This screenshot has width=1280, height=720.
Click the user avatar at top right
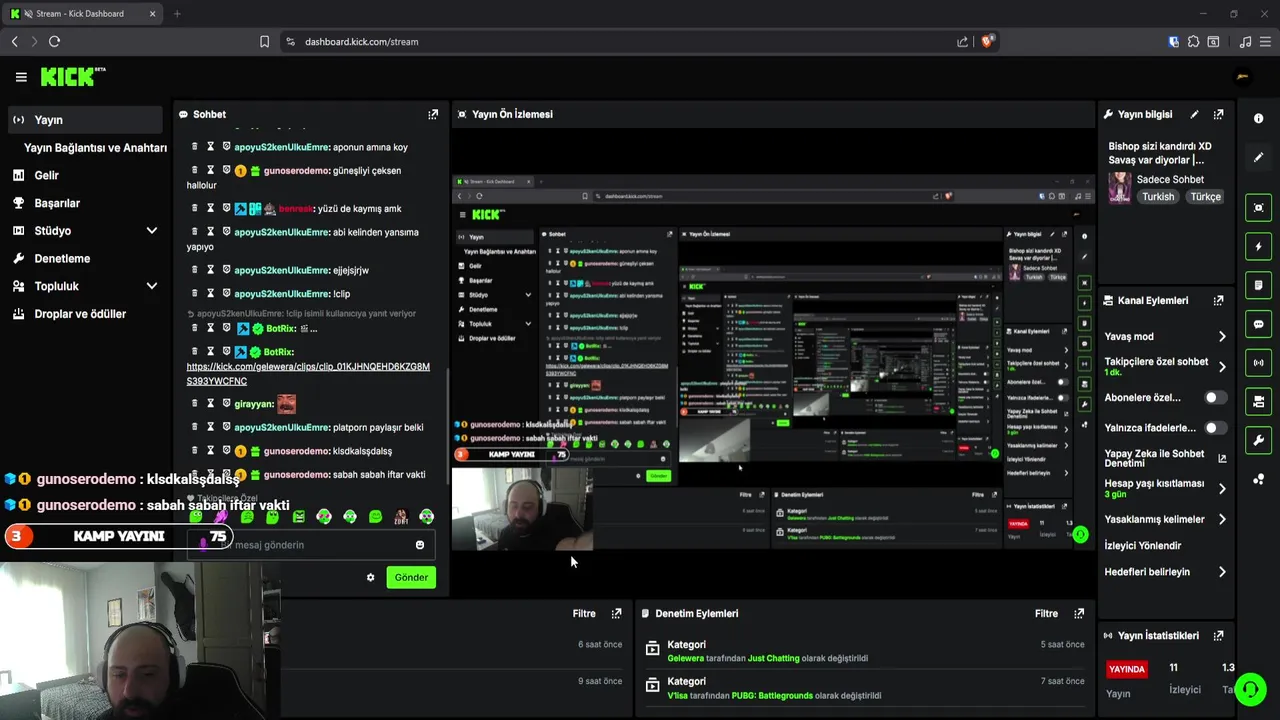point(1243,77)
